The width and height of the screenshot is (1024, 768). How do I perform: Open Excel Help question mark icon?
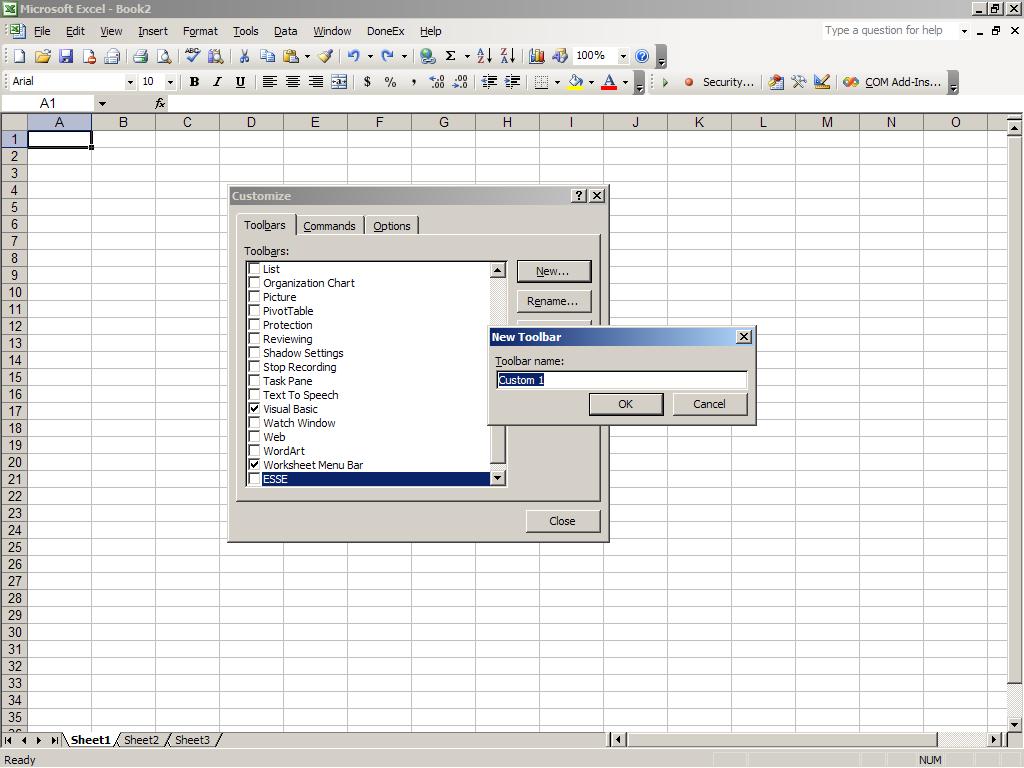pos(642,56)
